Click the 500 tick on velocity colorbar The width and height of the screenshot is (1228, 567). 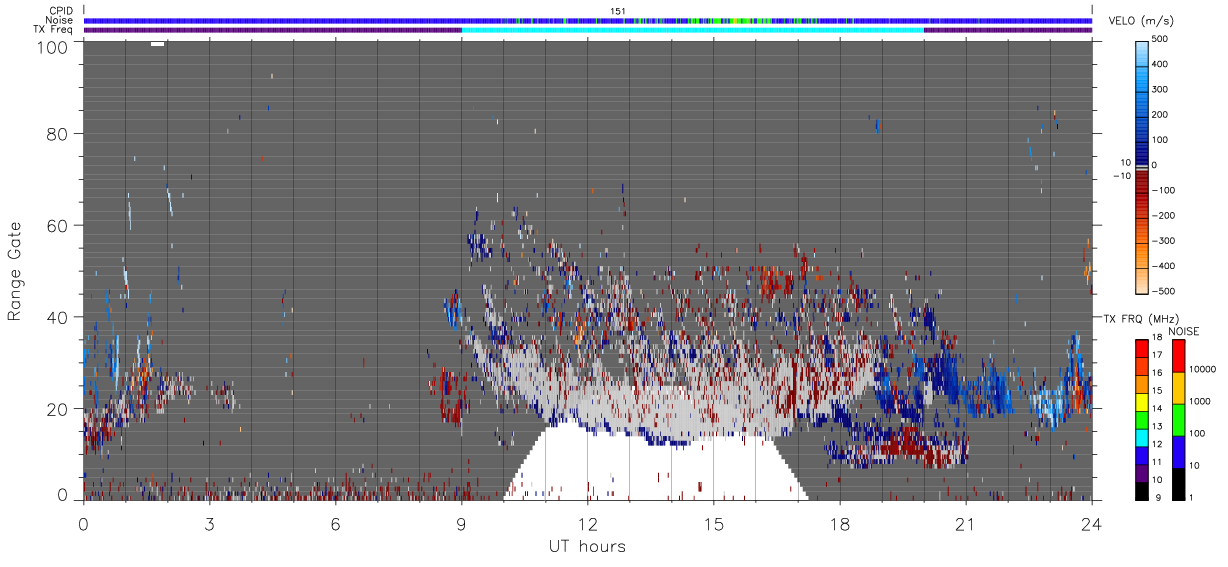pos(1159,39)
